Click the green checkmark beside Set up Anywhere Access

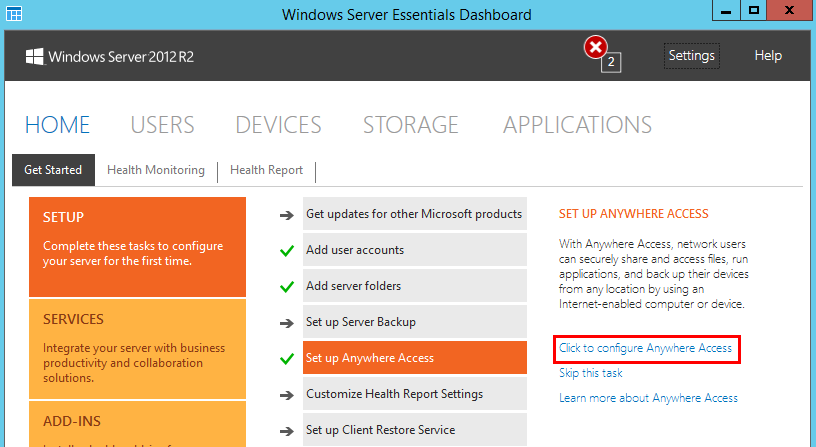click(287, 359)
